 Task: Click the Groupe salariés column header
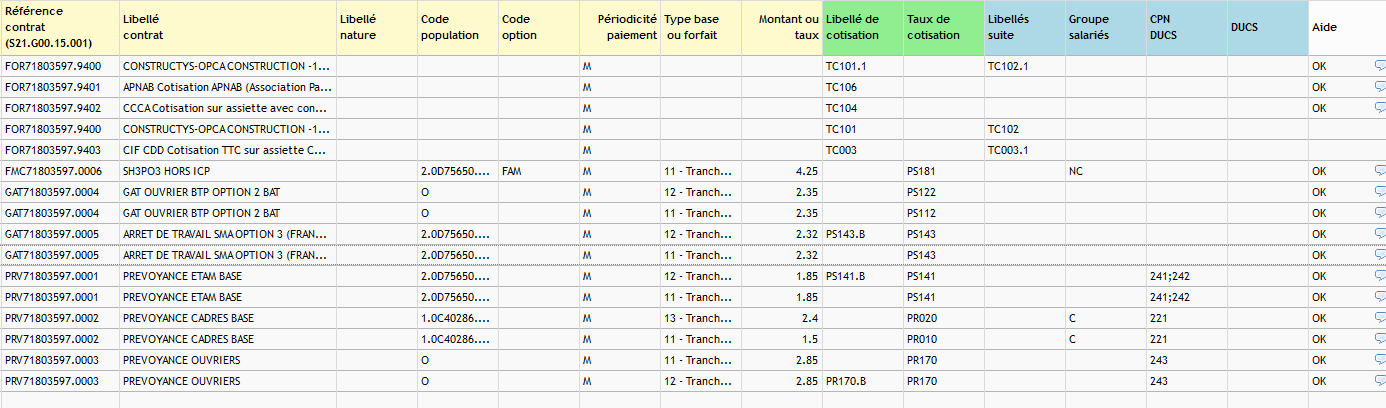tap(1105, 27)
